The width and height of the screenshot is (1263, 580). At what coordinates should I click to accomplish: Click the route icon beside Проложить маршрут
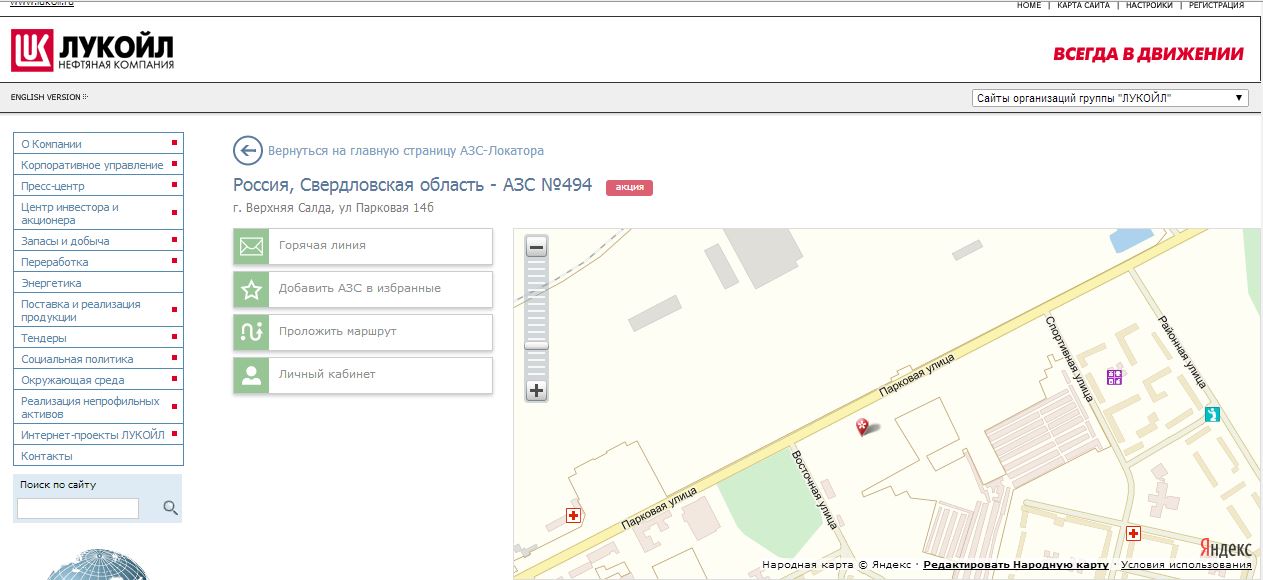click(x=252, y=332)
